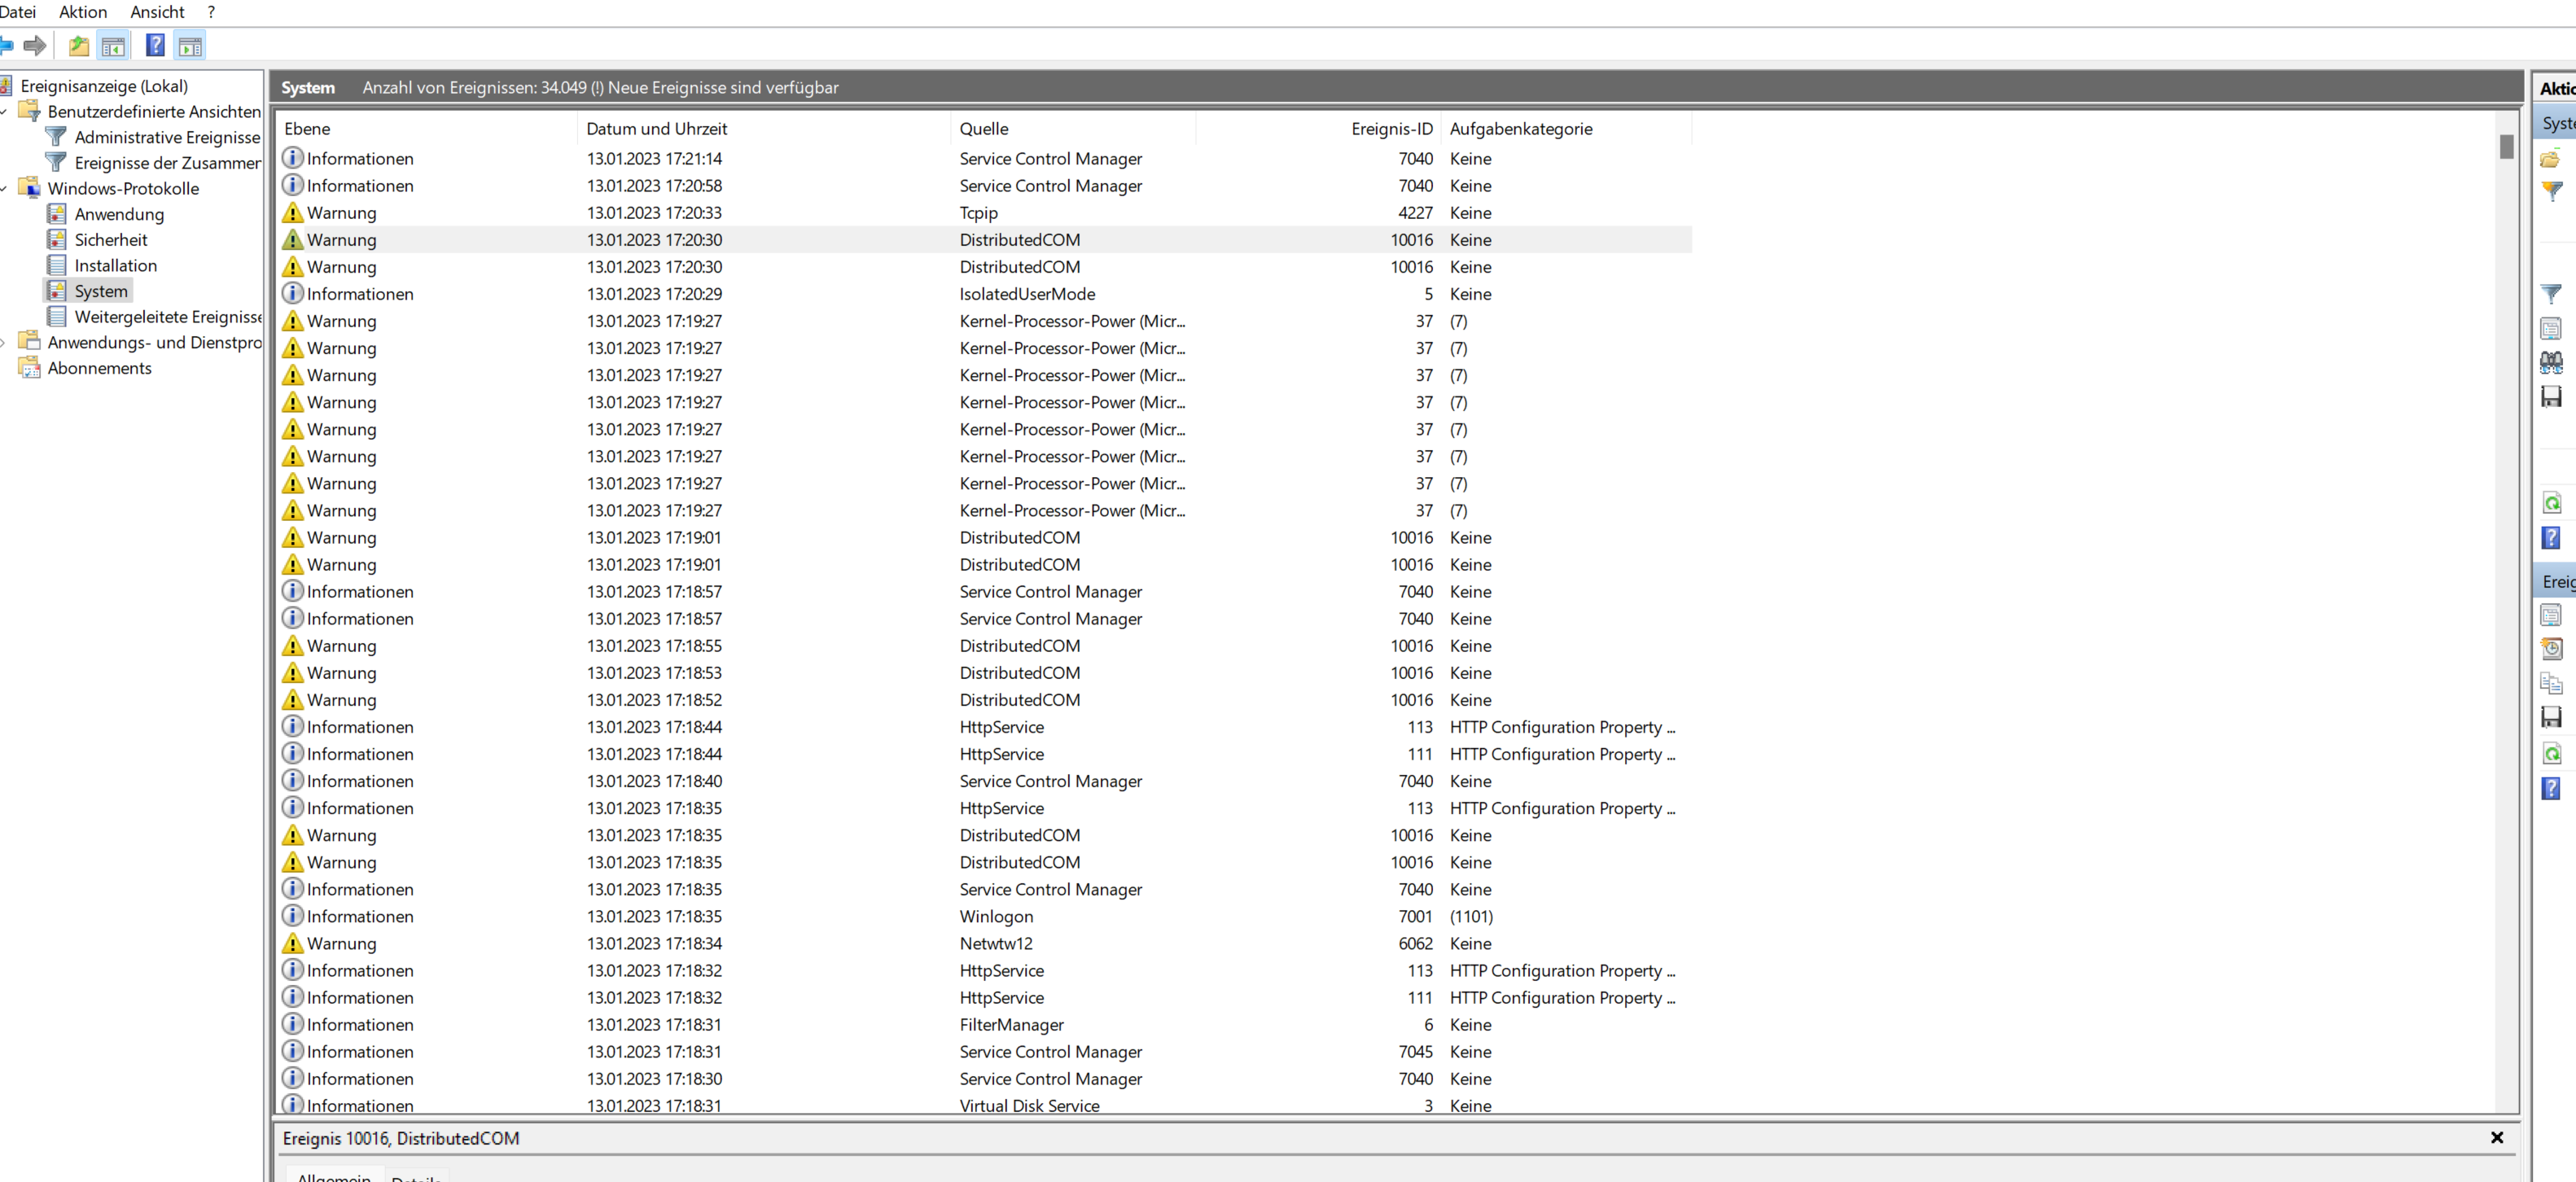2576x1182 pixels.
Task: Sort by the Ereignis-ID column header
Action: pos(1391,129)
